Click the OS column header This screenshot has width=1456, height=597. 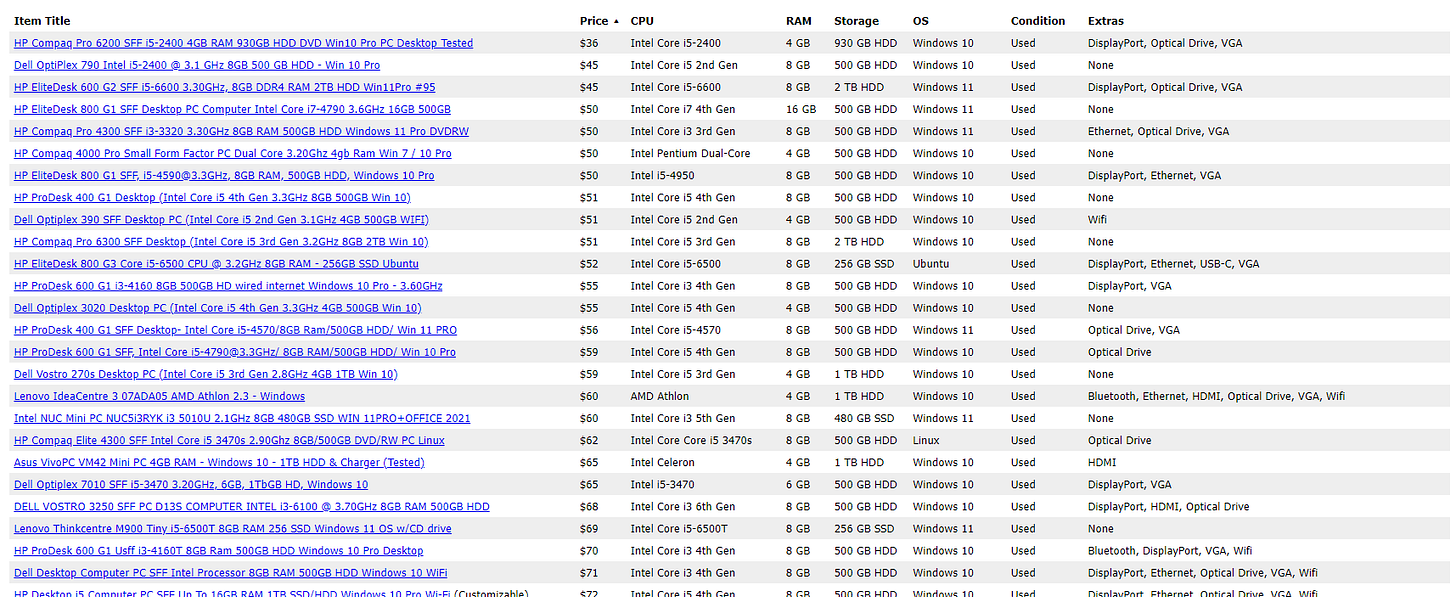point(920,21)
